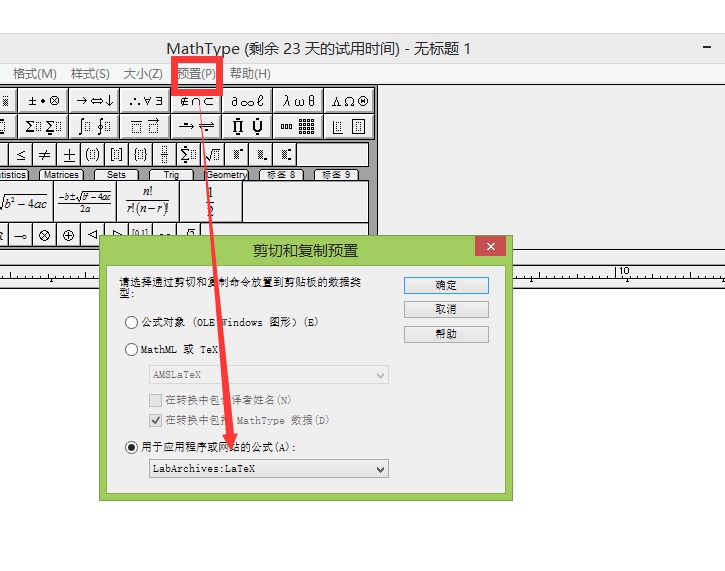Insert the n! over r!(n−r)! combination expression
The image size is (725, 571).
click(148, 202)
